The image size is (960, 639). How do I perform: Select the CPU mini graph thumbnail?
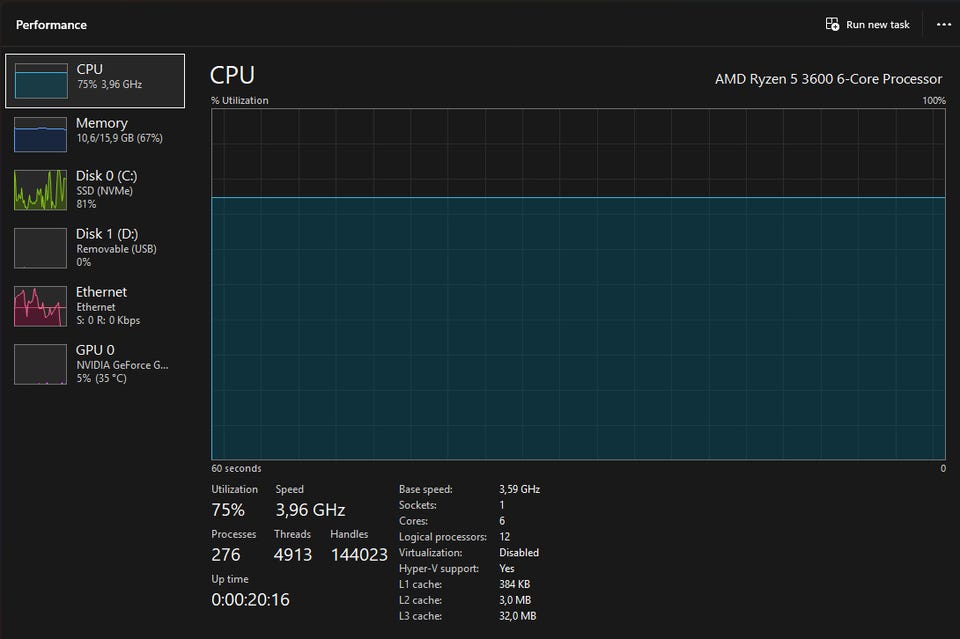point(41,81)
